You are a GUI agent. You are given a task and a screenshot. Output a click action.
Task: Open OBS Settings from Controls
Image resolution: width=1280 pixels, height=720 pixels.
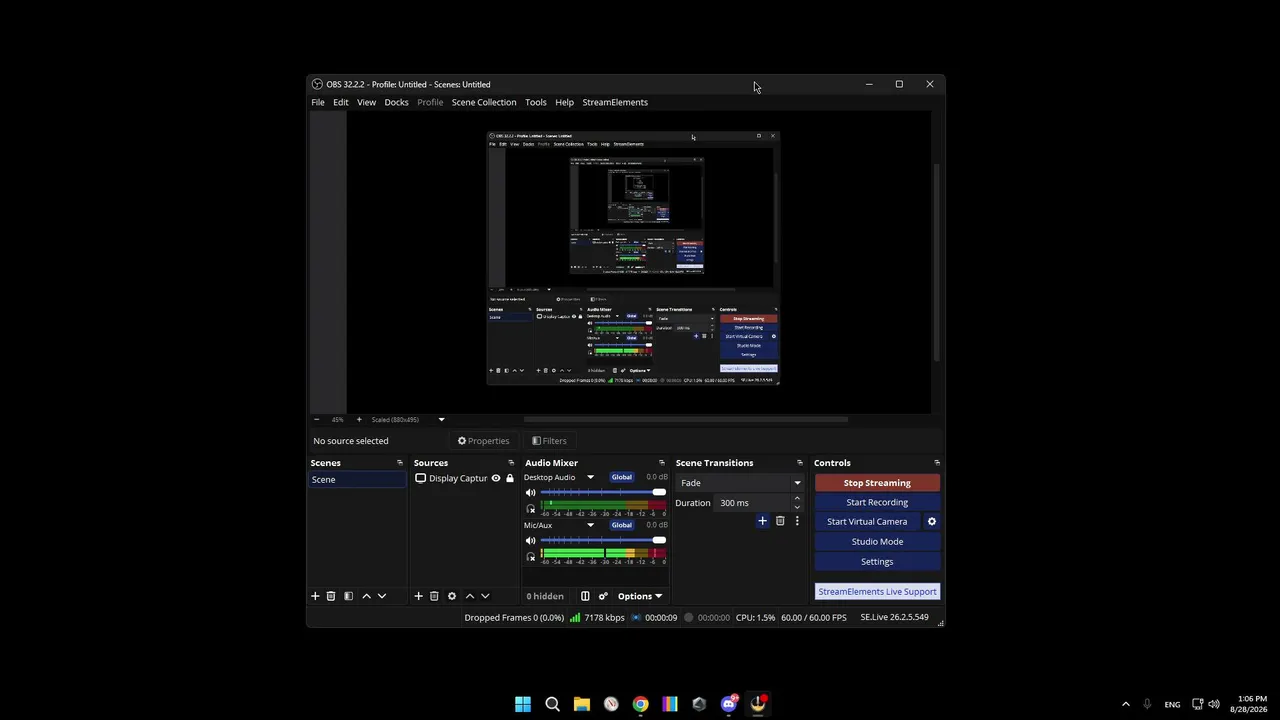coord(877,561)
